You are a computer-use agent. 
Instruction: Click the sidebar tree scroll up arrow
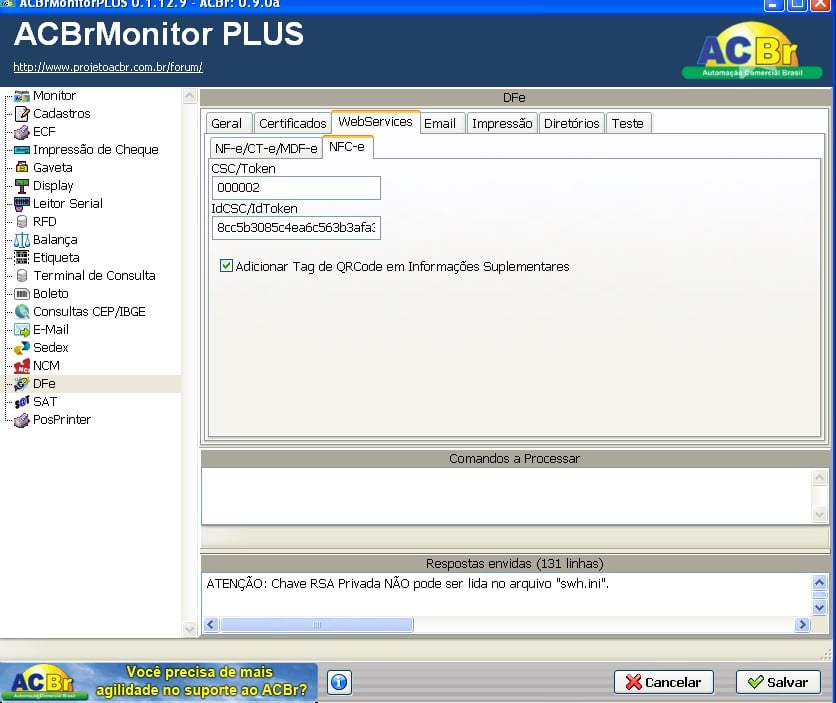190,96
